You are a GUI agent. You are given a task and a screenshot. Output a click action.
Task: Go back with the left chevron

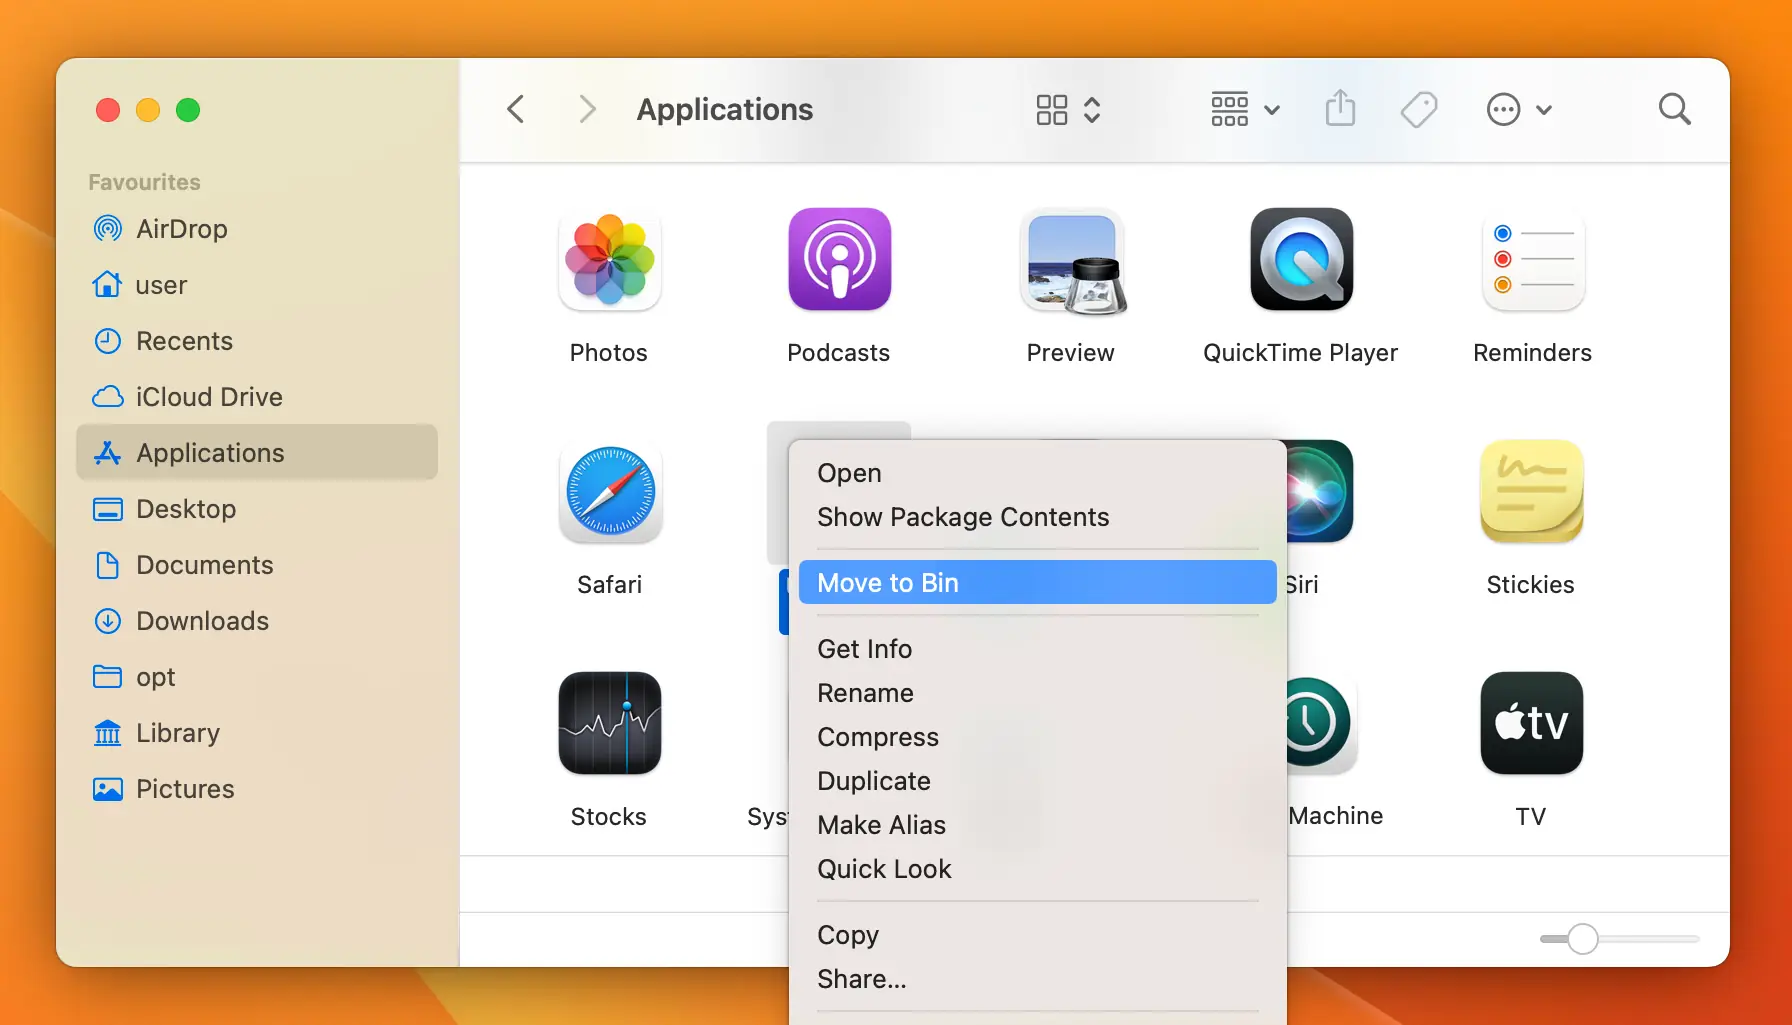click(516, 109)
